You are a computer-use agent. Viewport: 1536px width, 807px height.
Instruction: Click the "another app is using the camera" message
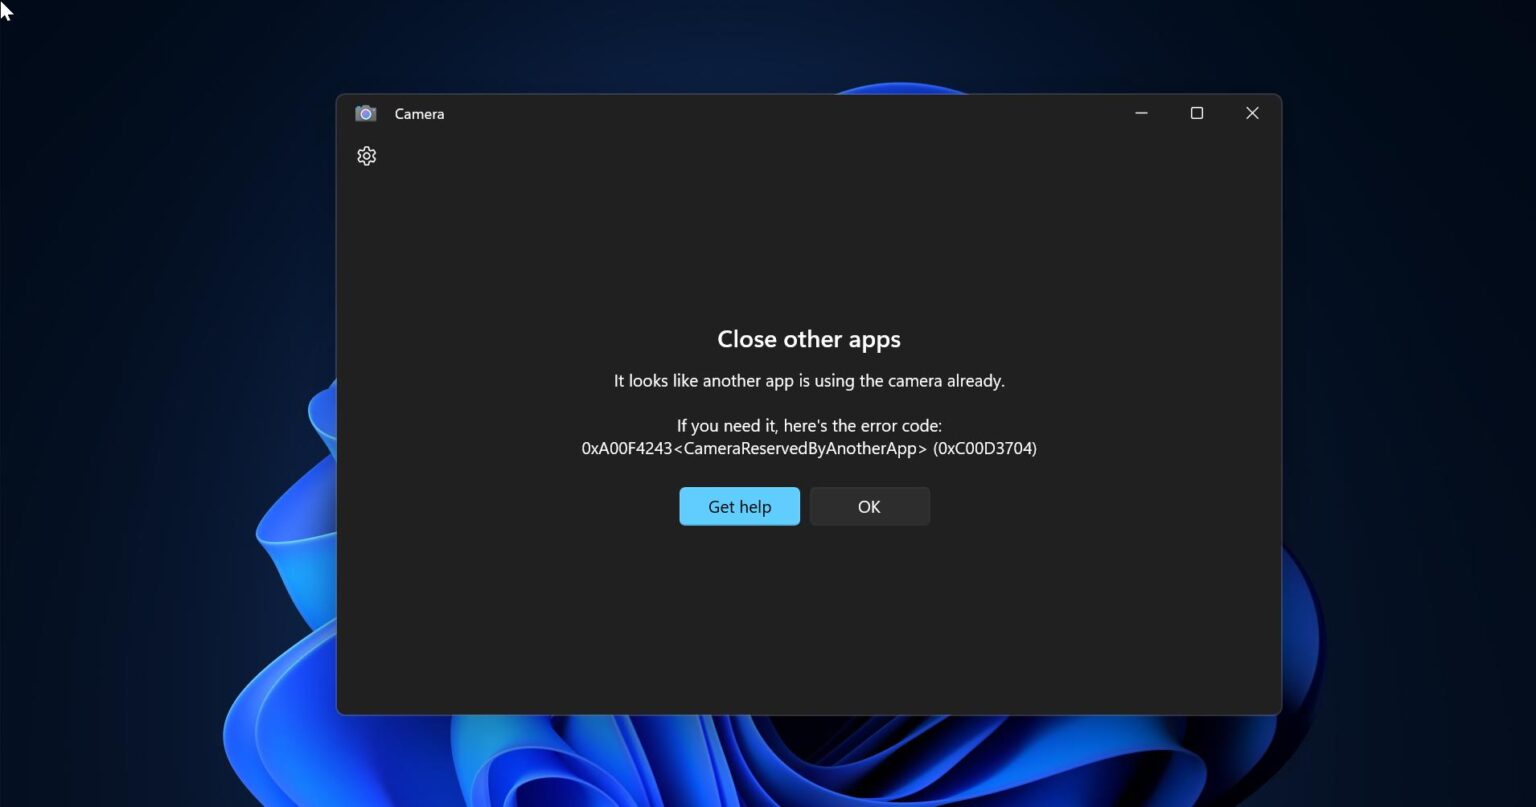(808, 380)
